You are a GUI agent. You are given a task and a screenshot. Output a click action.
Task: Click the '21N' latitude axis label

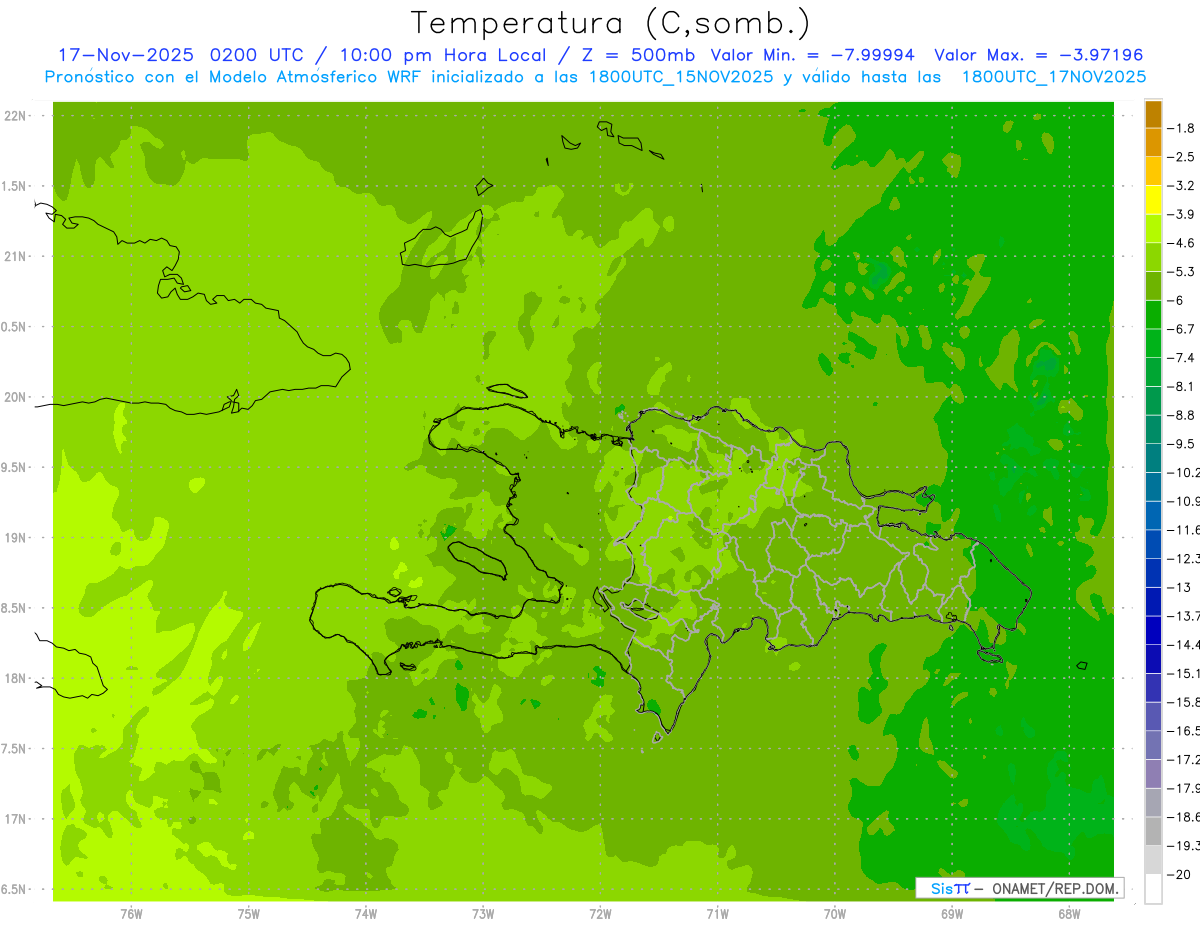(14, 256)
